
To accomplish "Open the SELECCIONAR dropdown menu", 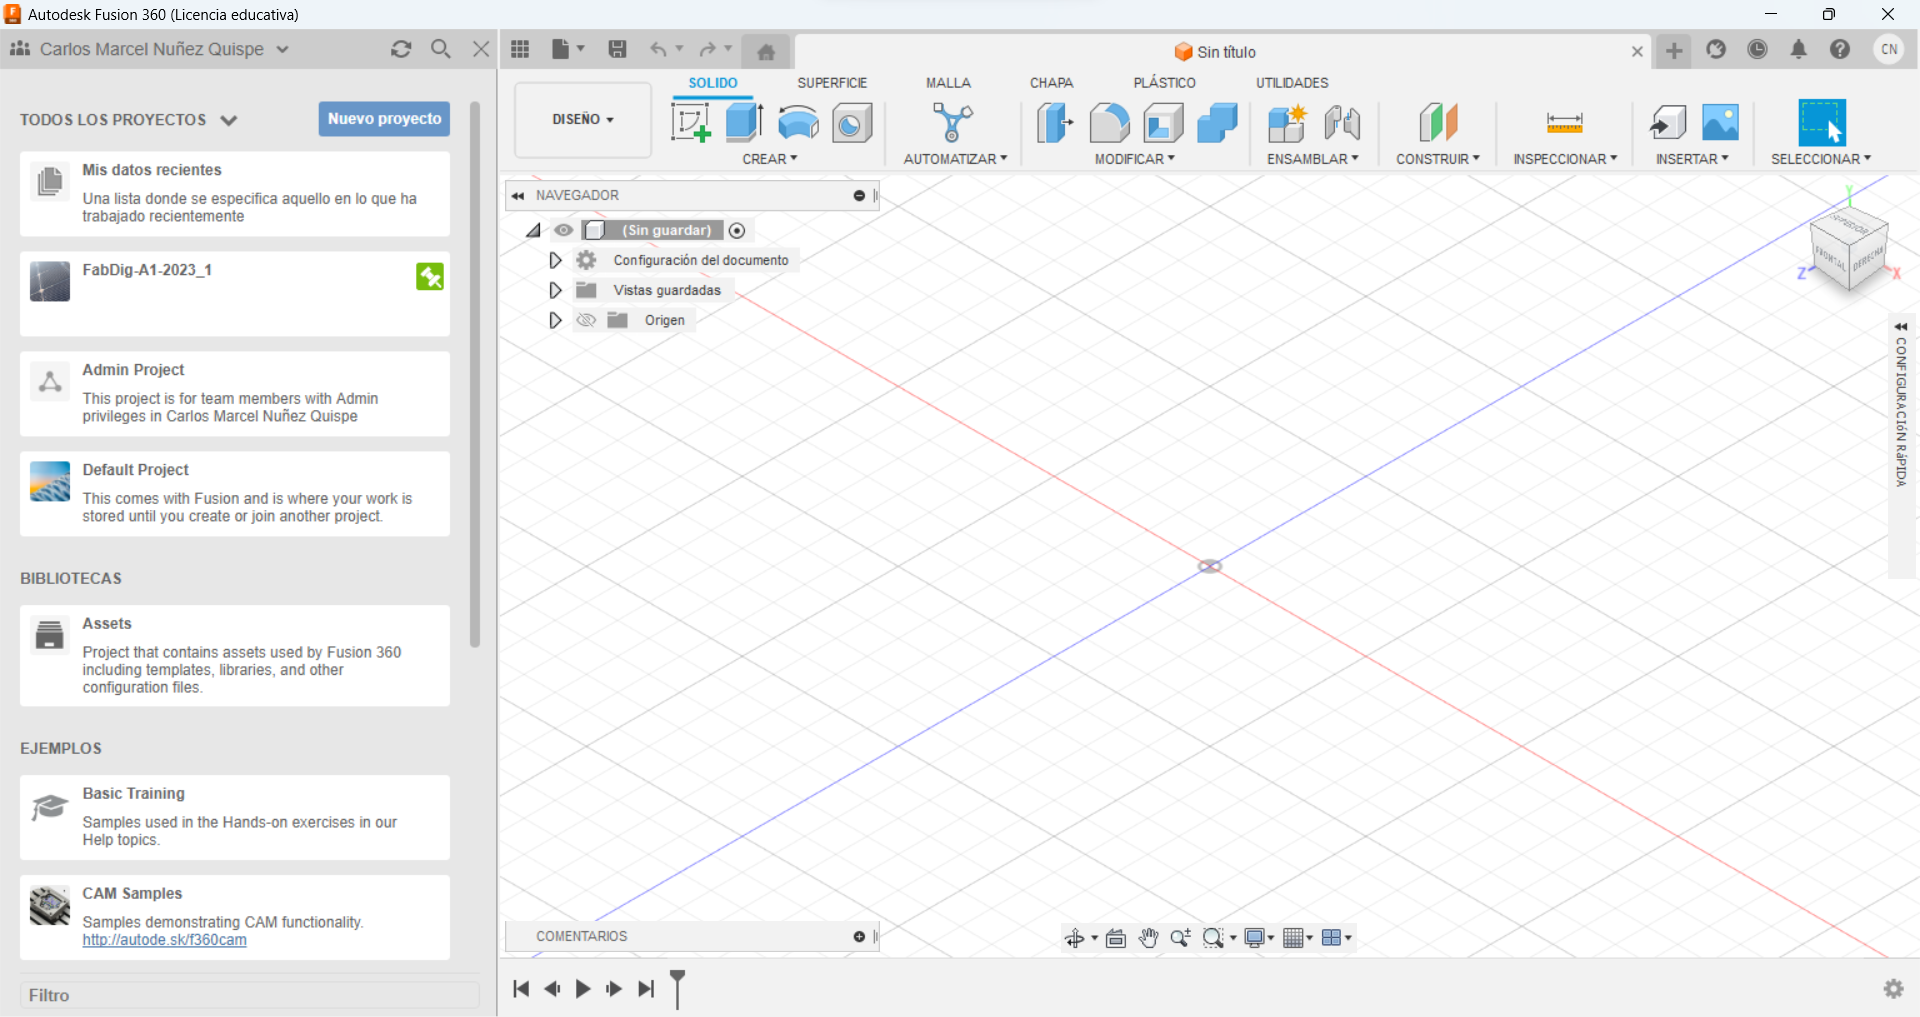I will 1821,159.
